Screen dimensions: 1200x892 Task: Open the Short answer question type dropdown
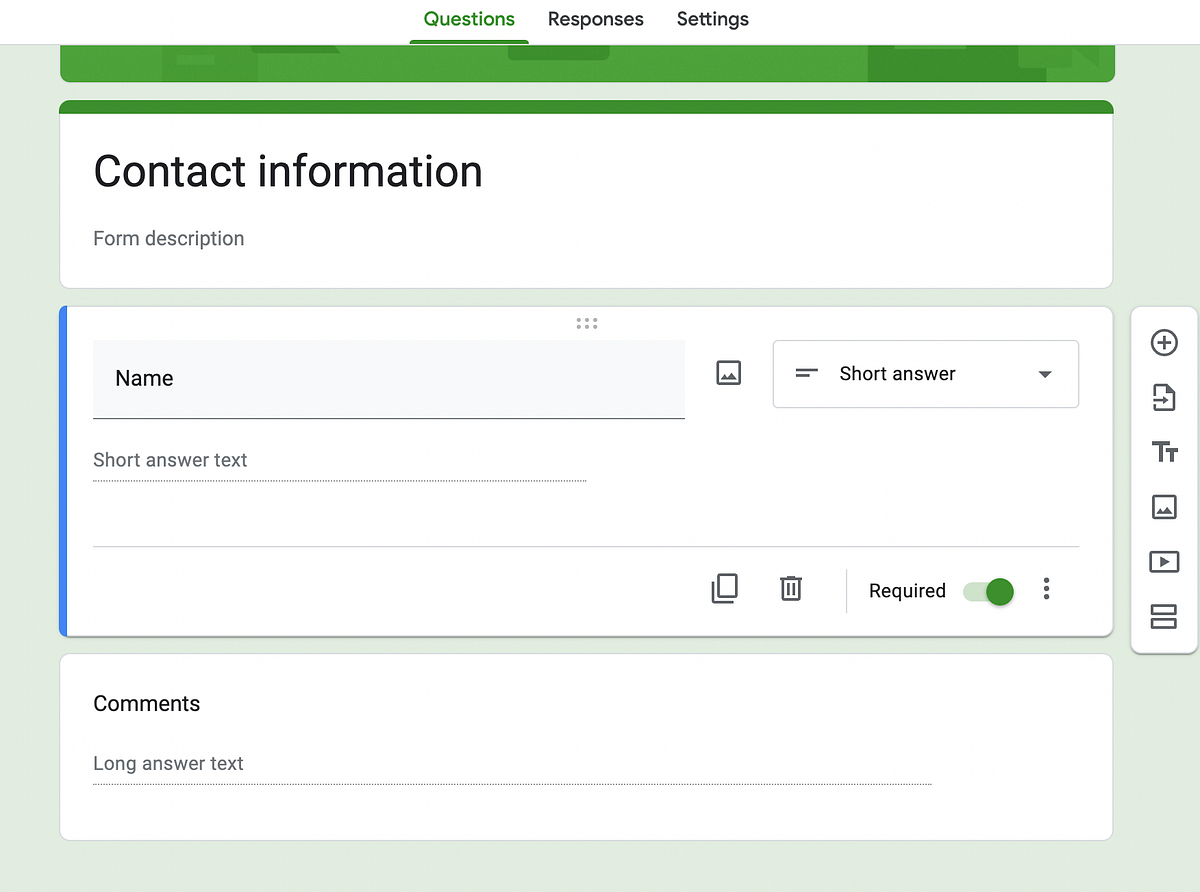(x=925, y=374)
